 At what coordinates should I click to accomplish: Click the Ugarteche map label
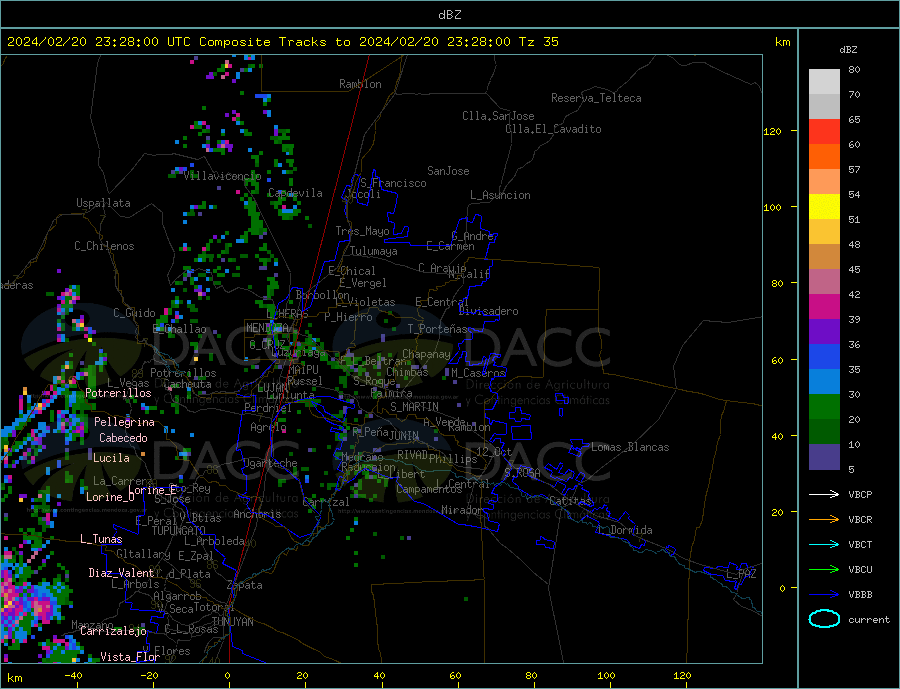pos(270,463)
